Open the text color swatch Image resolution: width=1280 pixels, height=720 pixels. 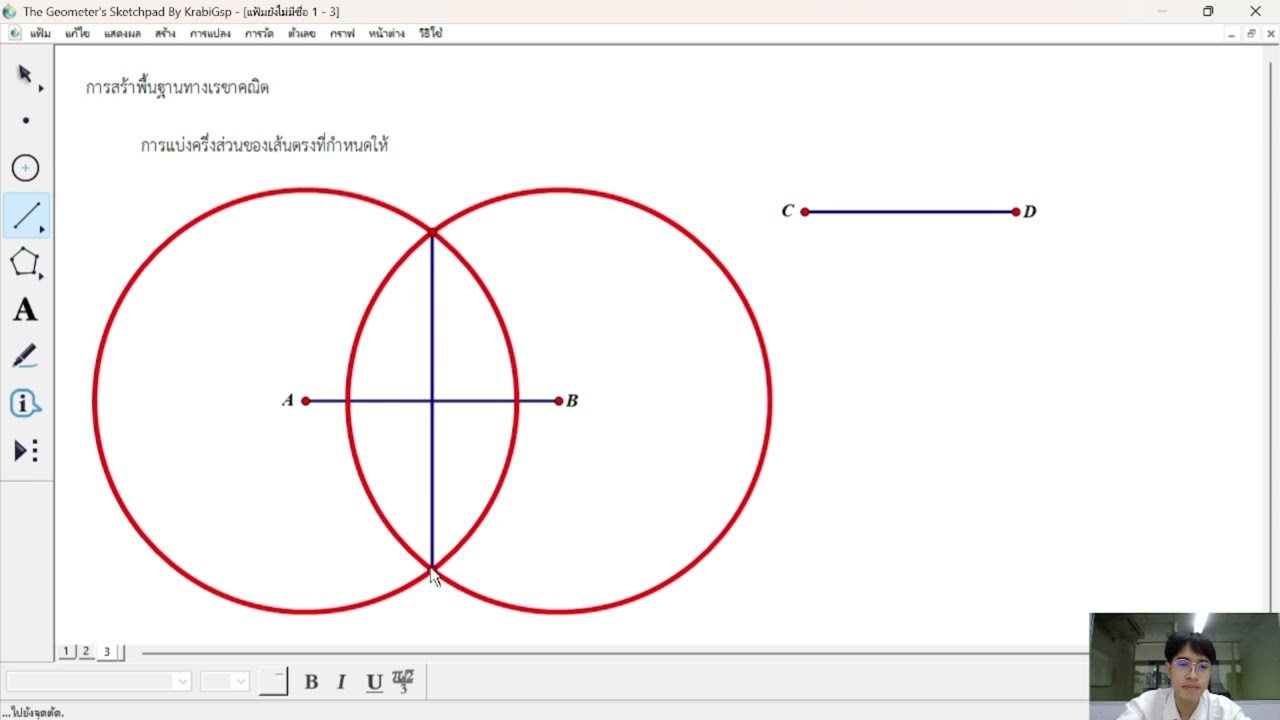coord(273,682)
